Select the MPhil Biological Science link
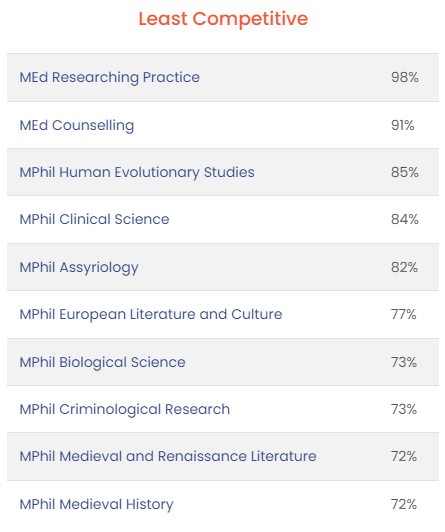The width and height of the screenshot is (445, 532). coord(102,362)
